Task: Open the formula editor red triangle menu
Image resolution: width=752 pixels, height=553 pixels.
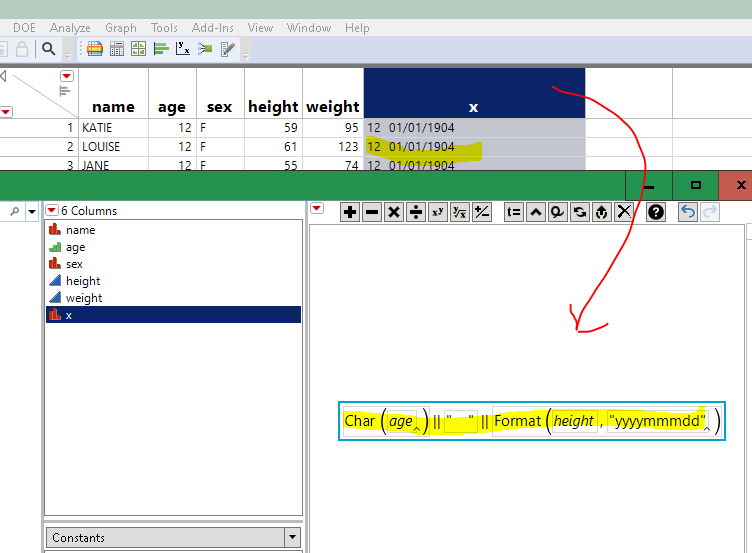Action: [x=317, y=208]
